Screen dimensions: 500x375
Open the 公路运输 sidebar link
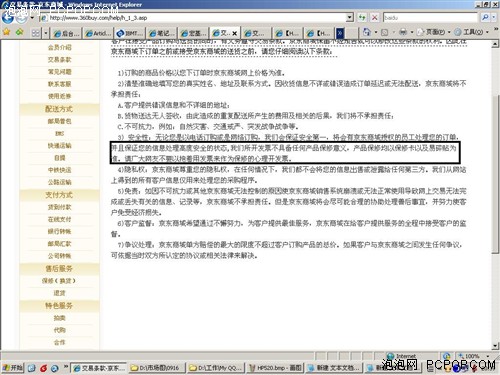coord(59,182)
